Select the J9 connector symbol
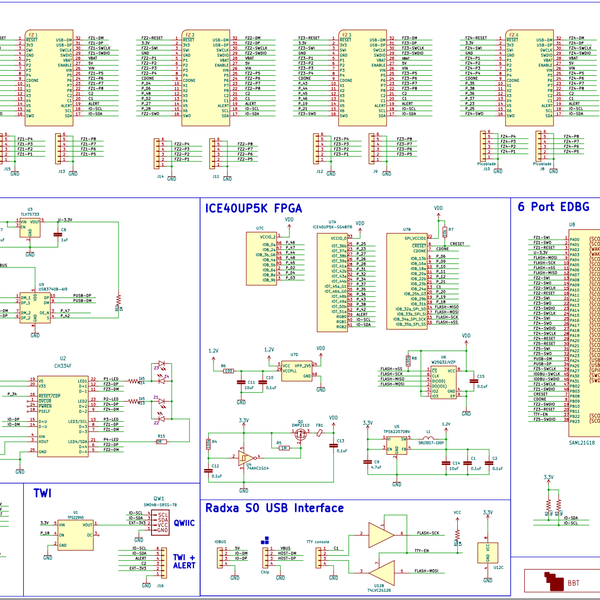 point(372,148)
